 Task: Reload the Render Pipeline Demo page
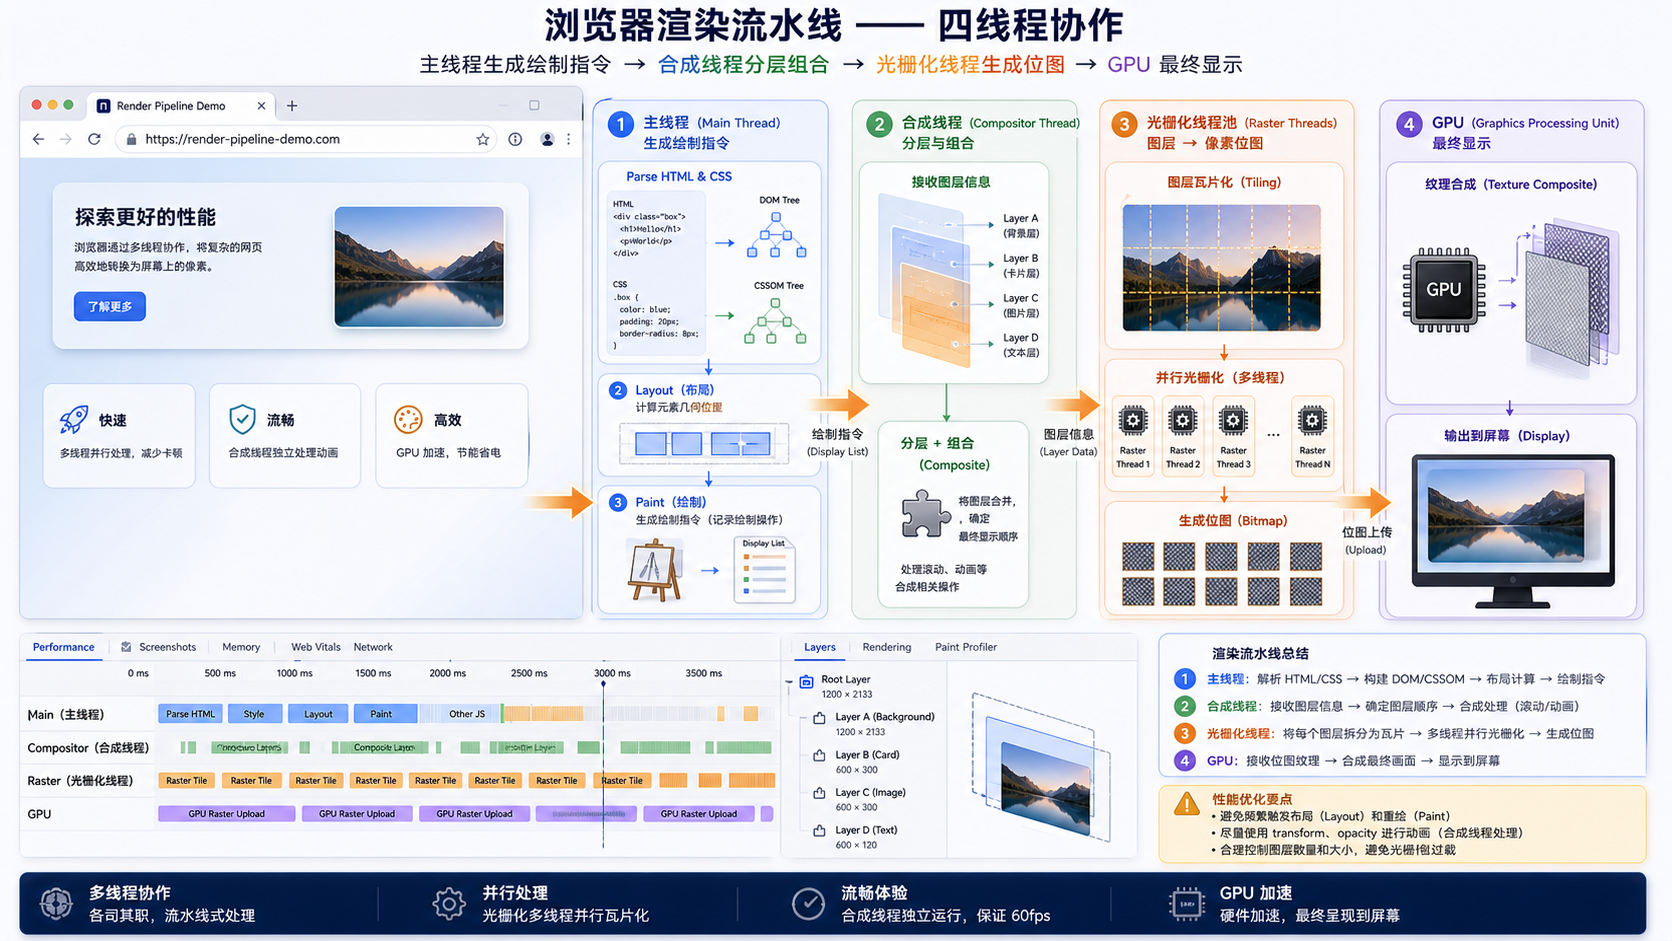pyautogui.click(x=94, y=139)
